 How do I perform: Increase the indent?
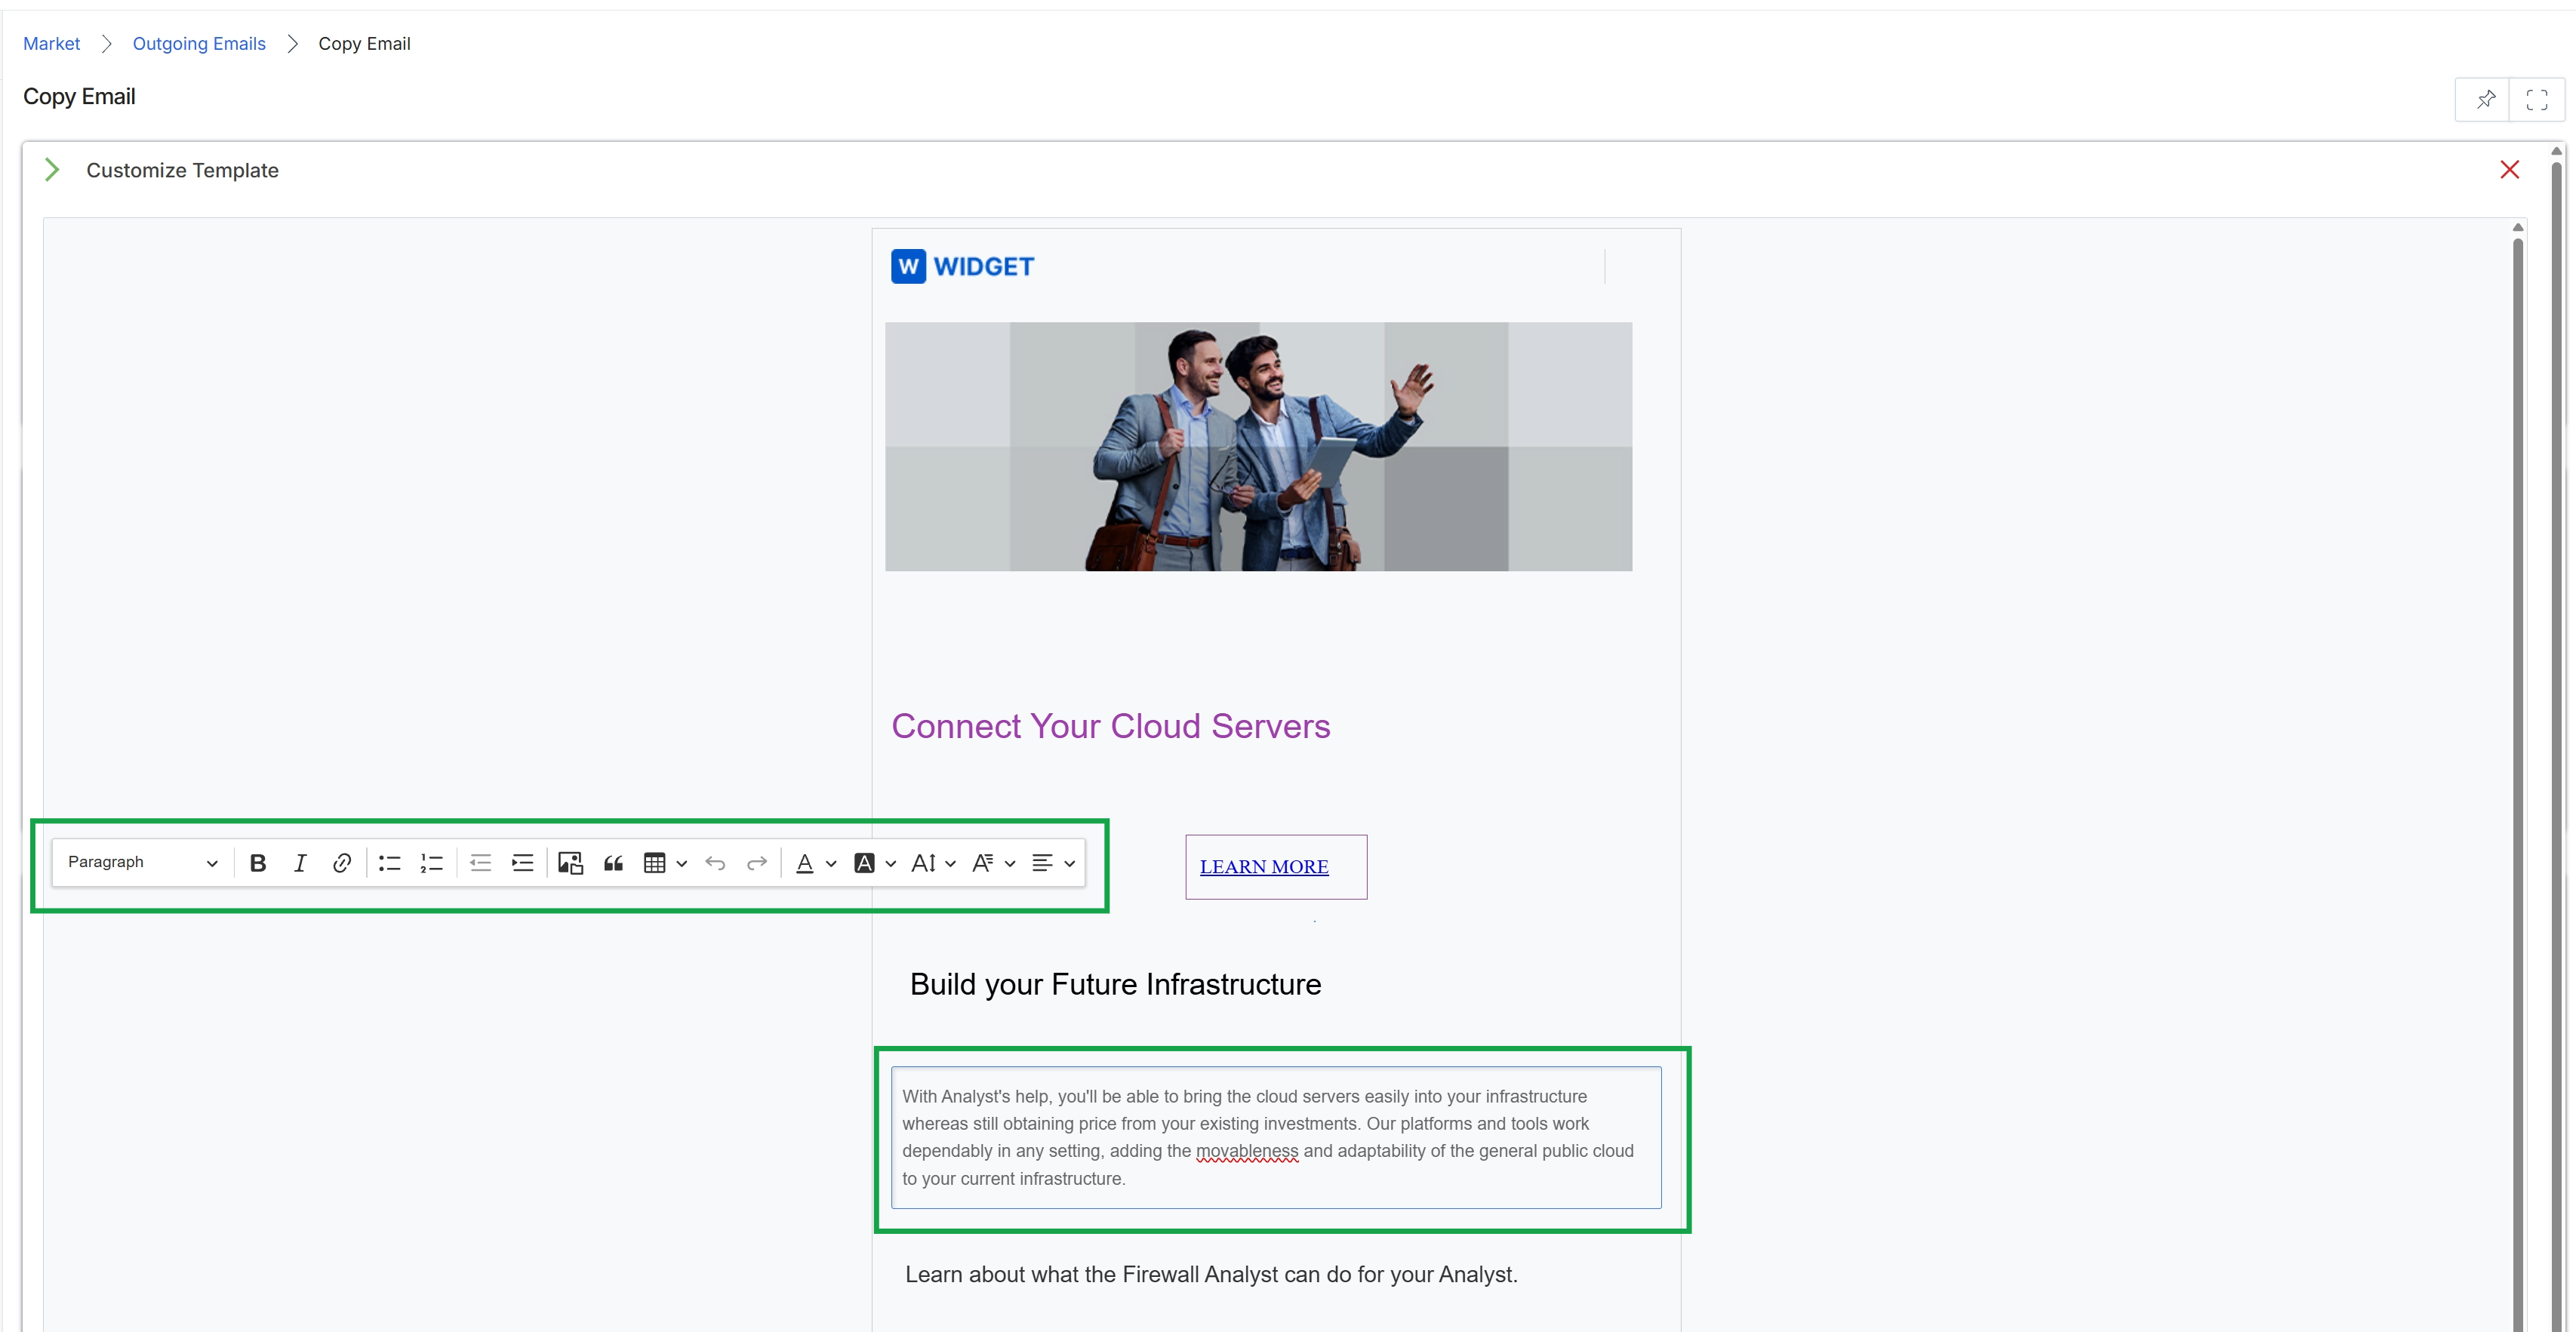523,863
